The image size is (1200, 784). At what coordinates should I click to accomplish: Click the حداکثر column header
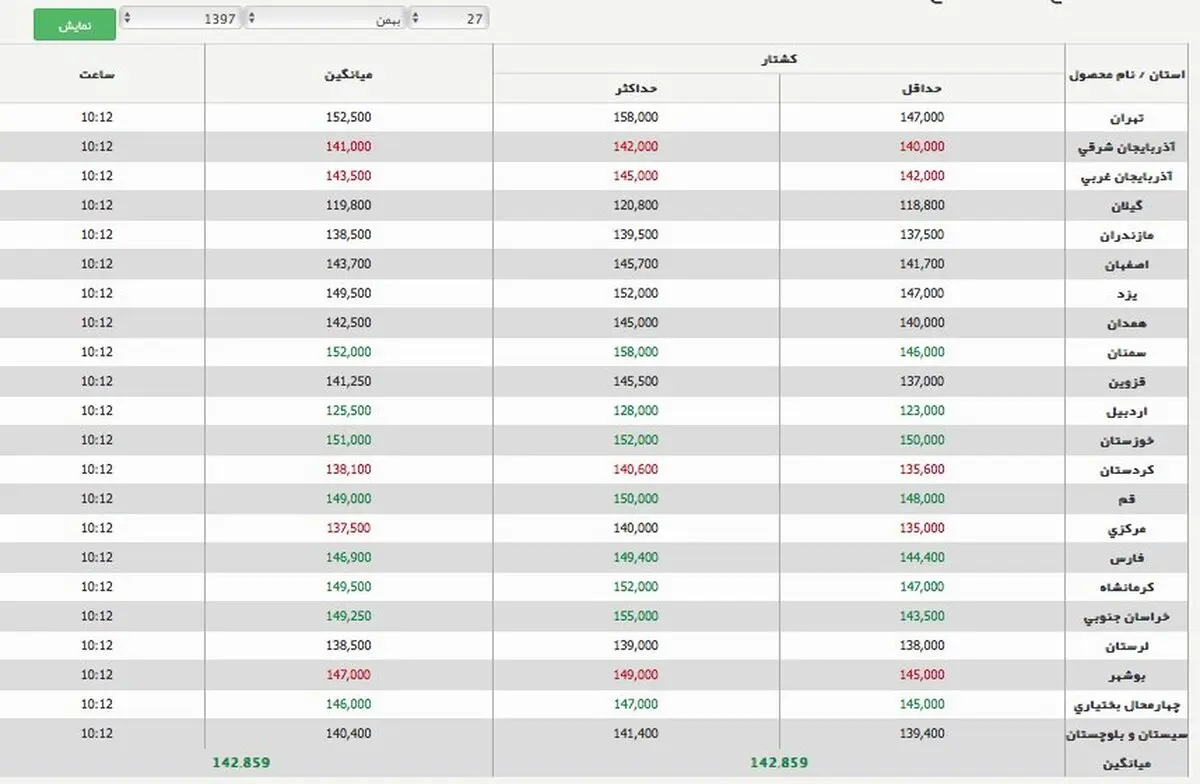(636, 88)
